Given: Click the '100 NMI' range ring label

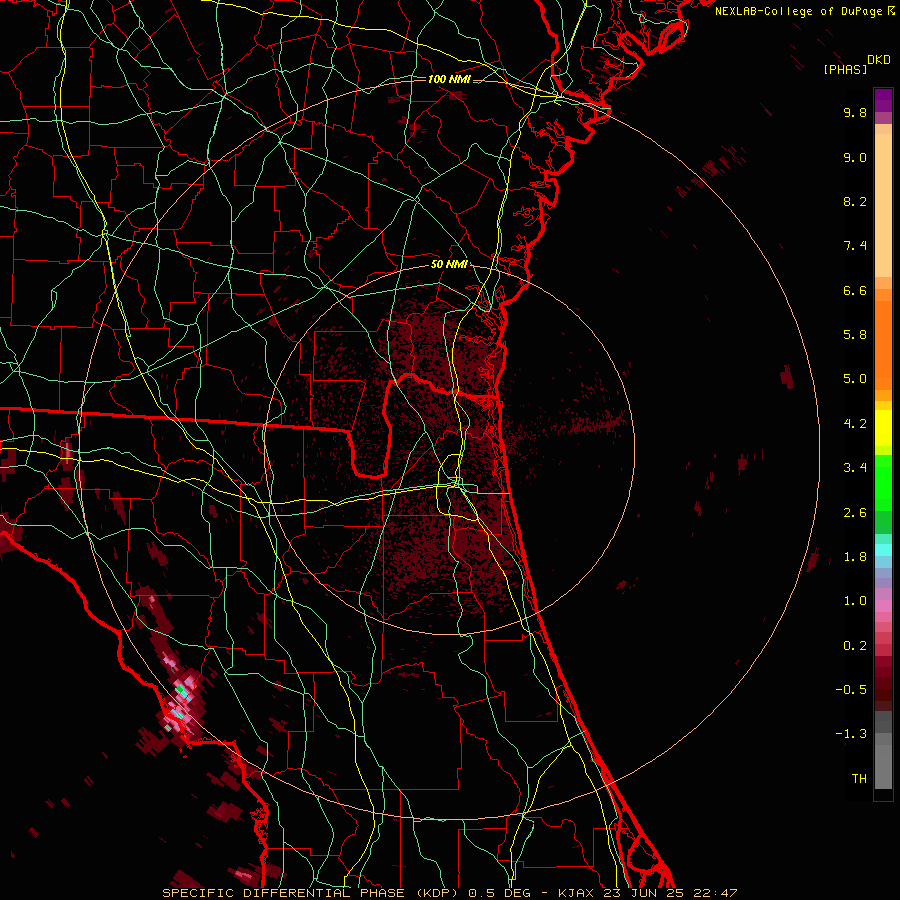Looking at the screenshot, I should (449, 79).
